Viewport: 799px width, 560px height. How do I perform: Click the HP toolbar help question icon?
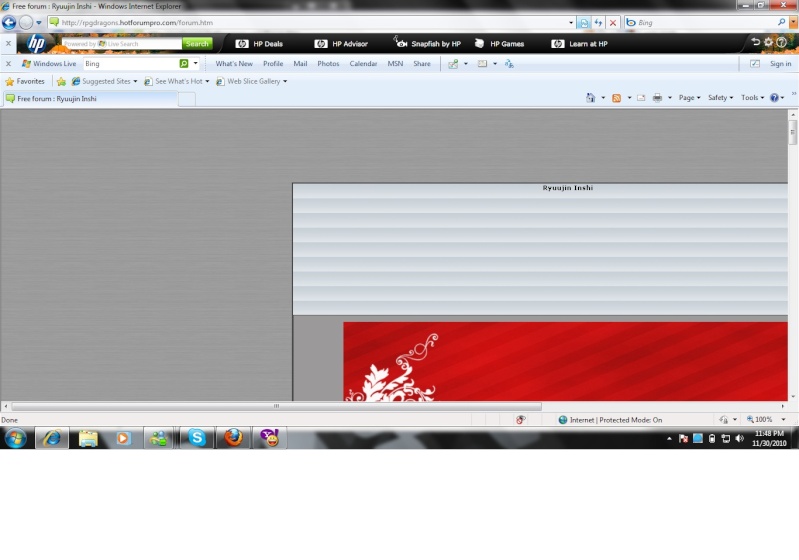tap(781, 42)
